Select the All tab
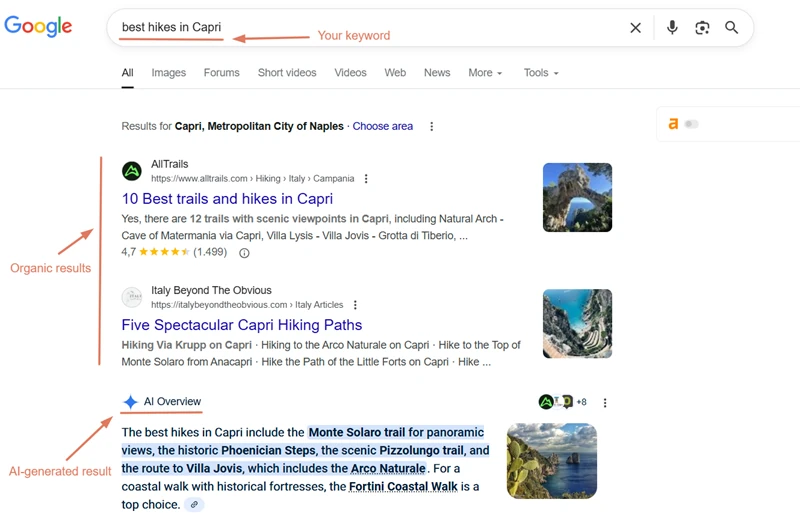This screenshot has width=800, height=523. (128, 72)
